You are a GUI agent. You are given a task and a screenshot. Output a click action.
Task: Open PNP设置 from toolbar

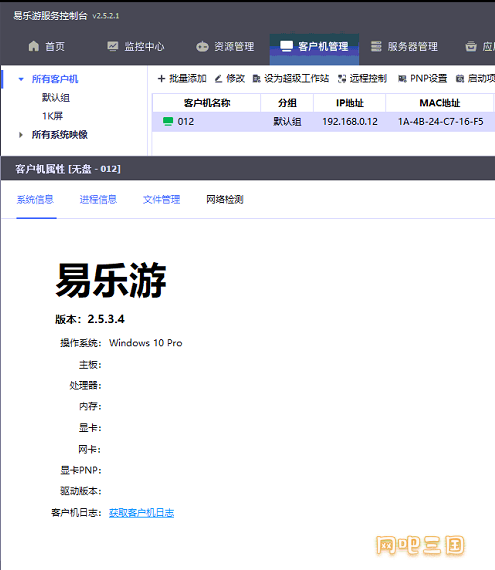click(423, 79)
